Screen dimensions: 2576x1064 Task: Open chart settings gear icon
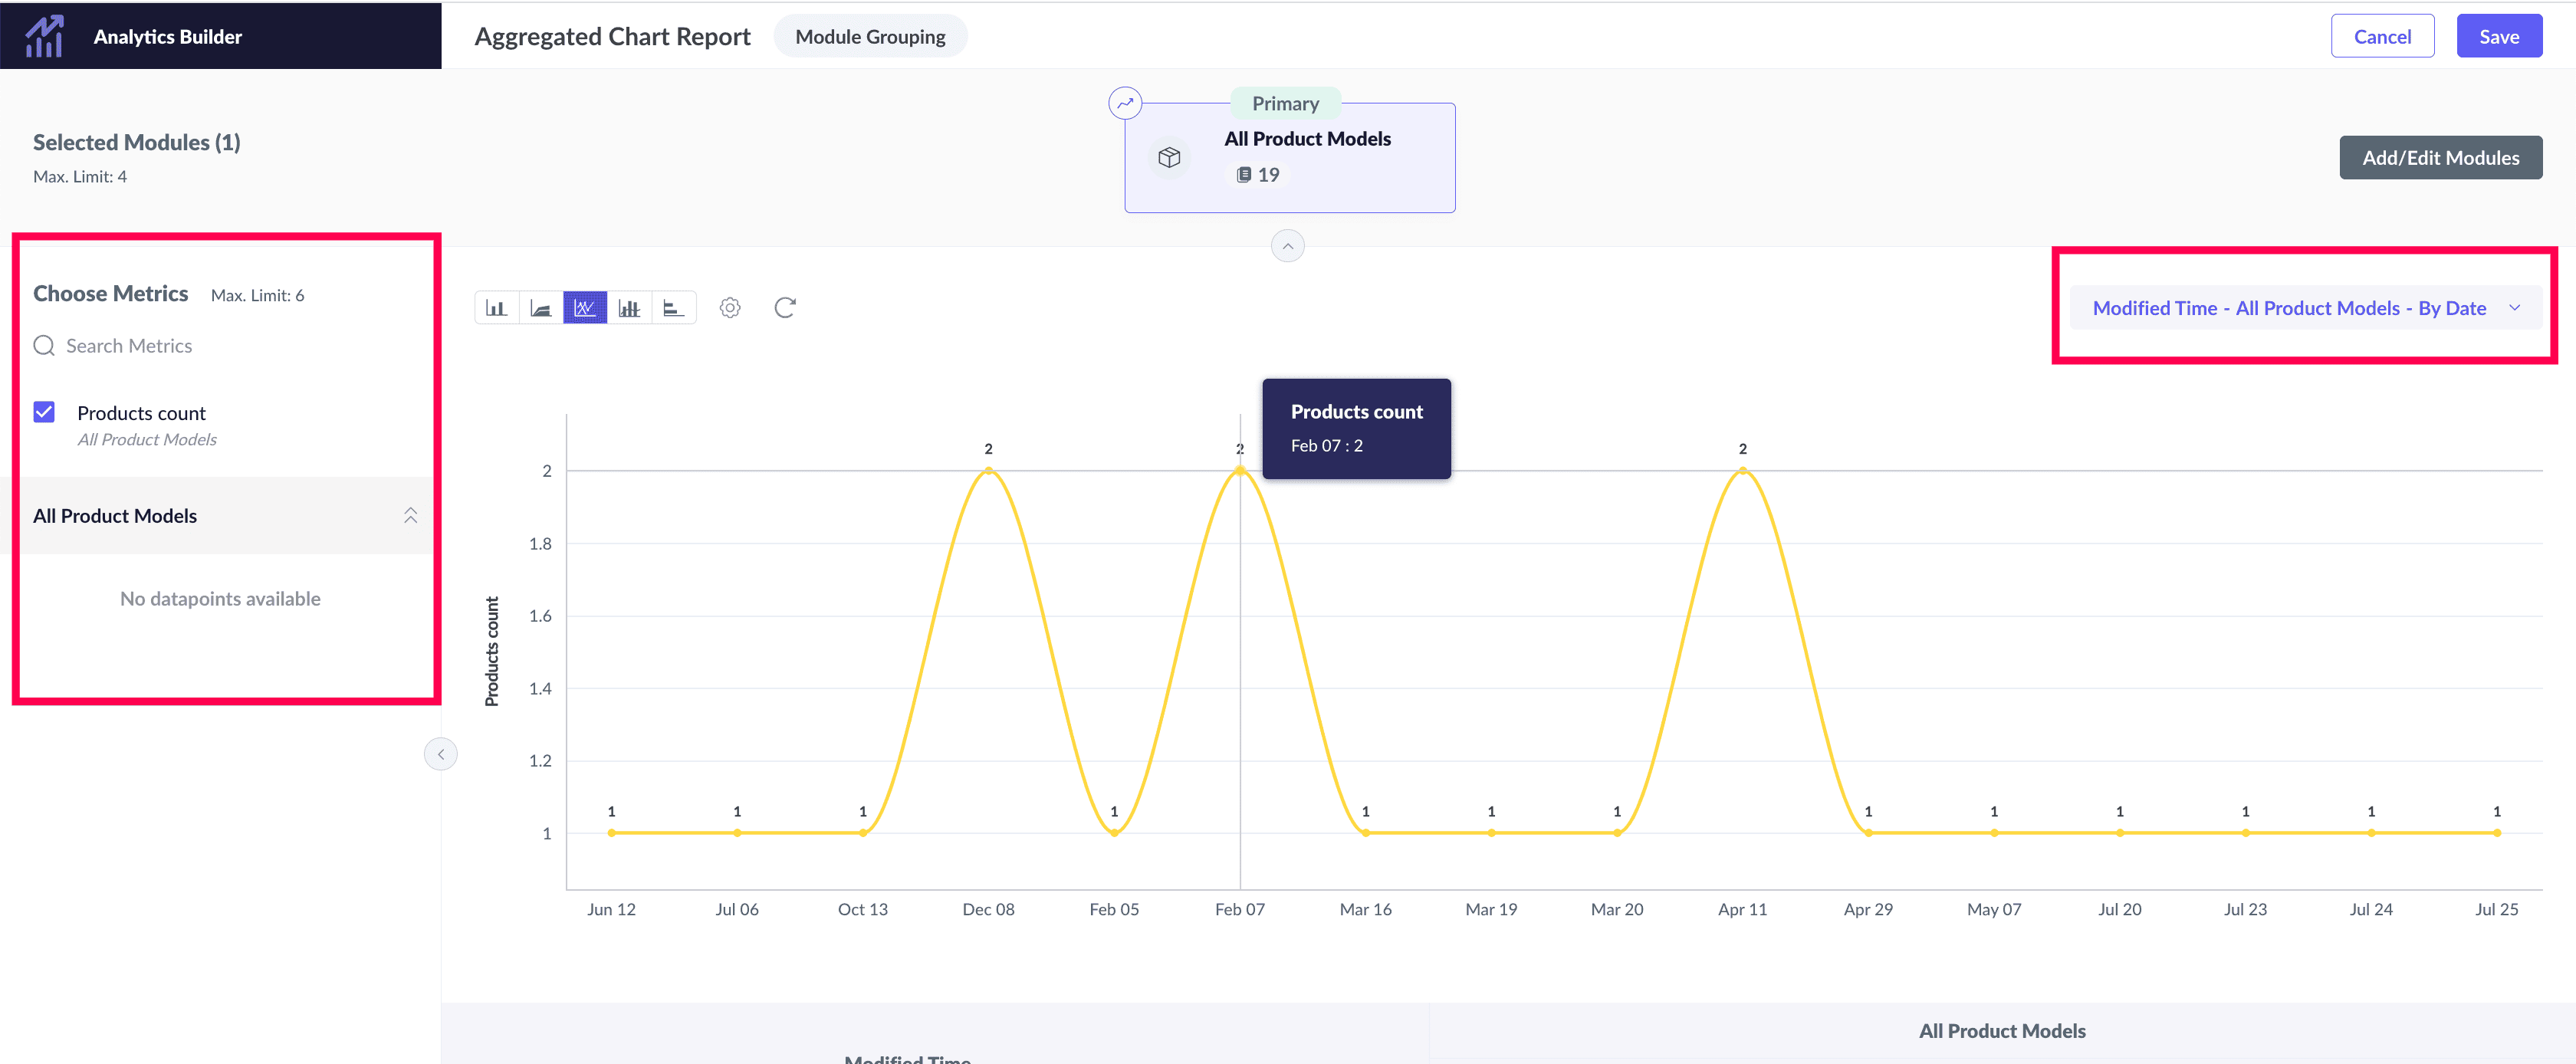[x=730, y=308]
